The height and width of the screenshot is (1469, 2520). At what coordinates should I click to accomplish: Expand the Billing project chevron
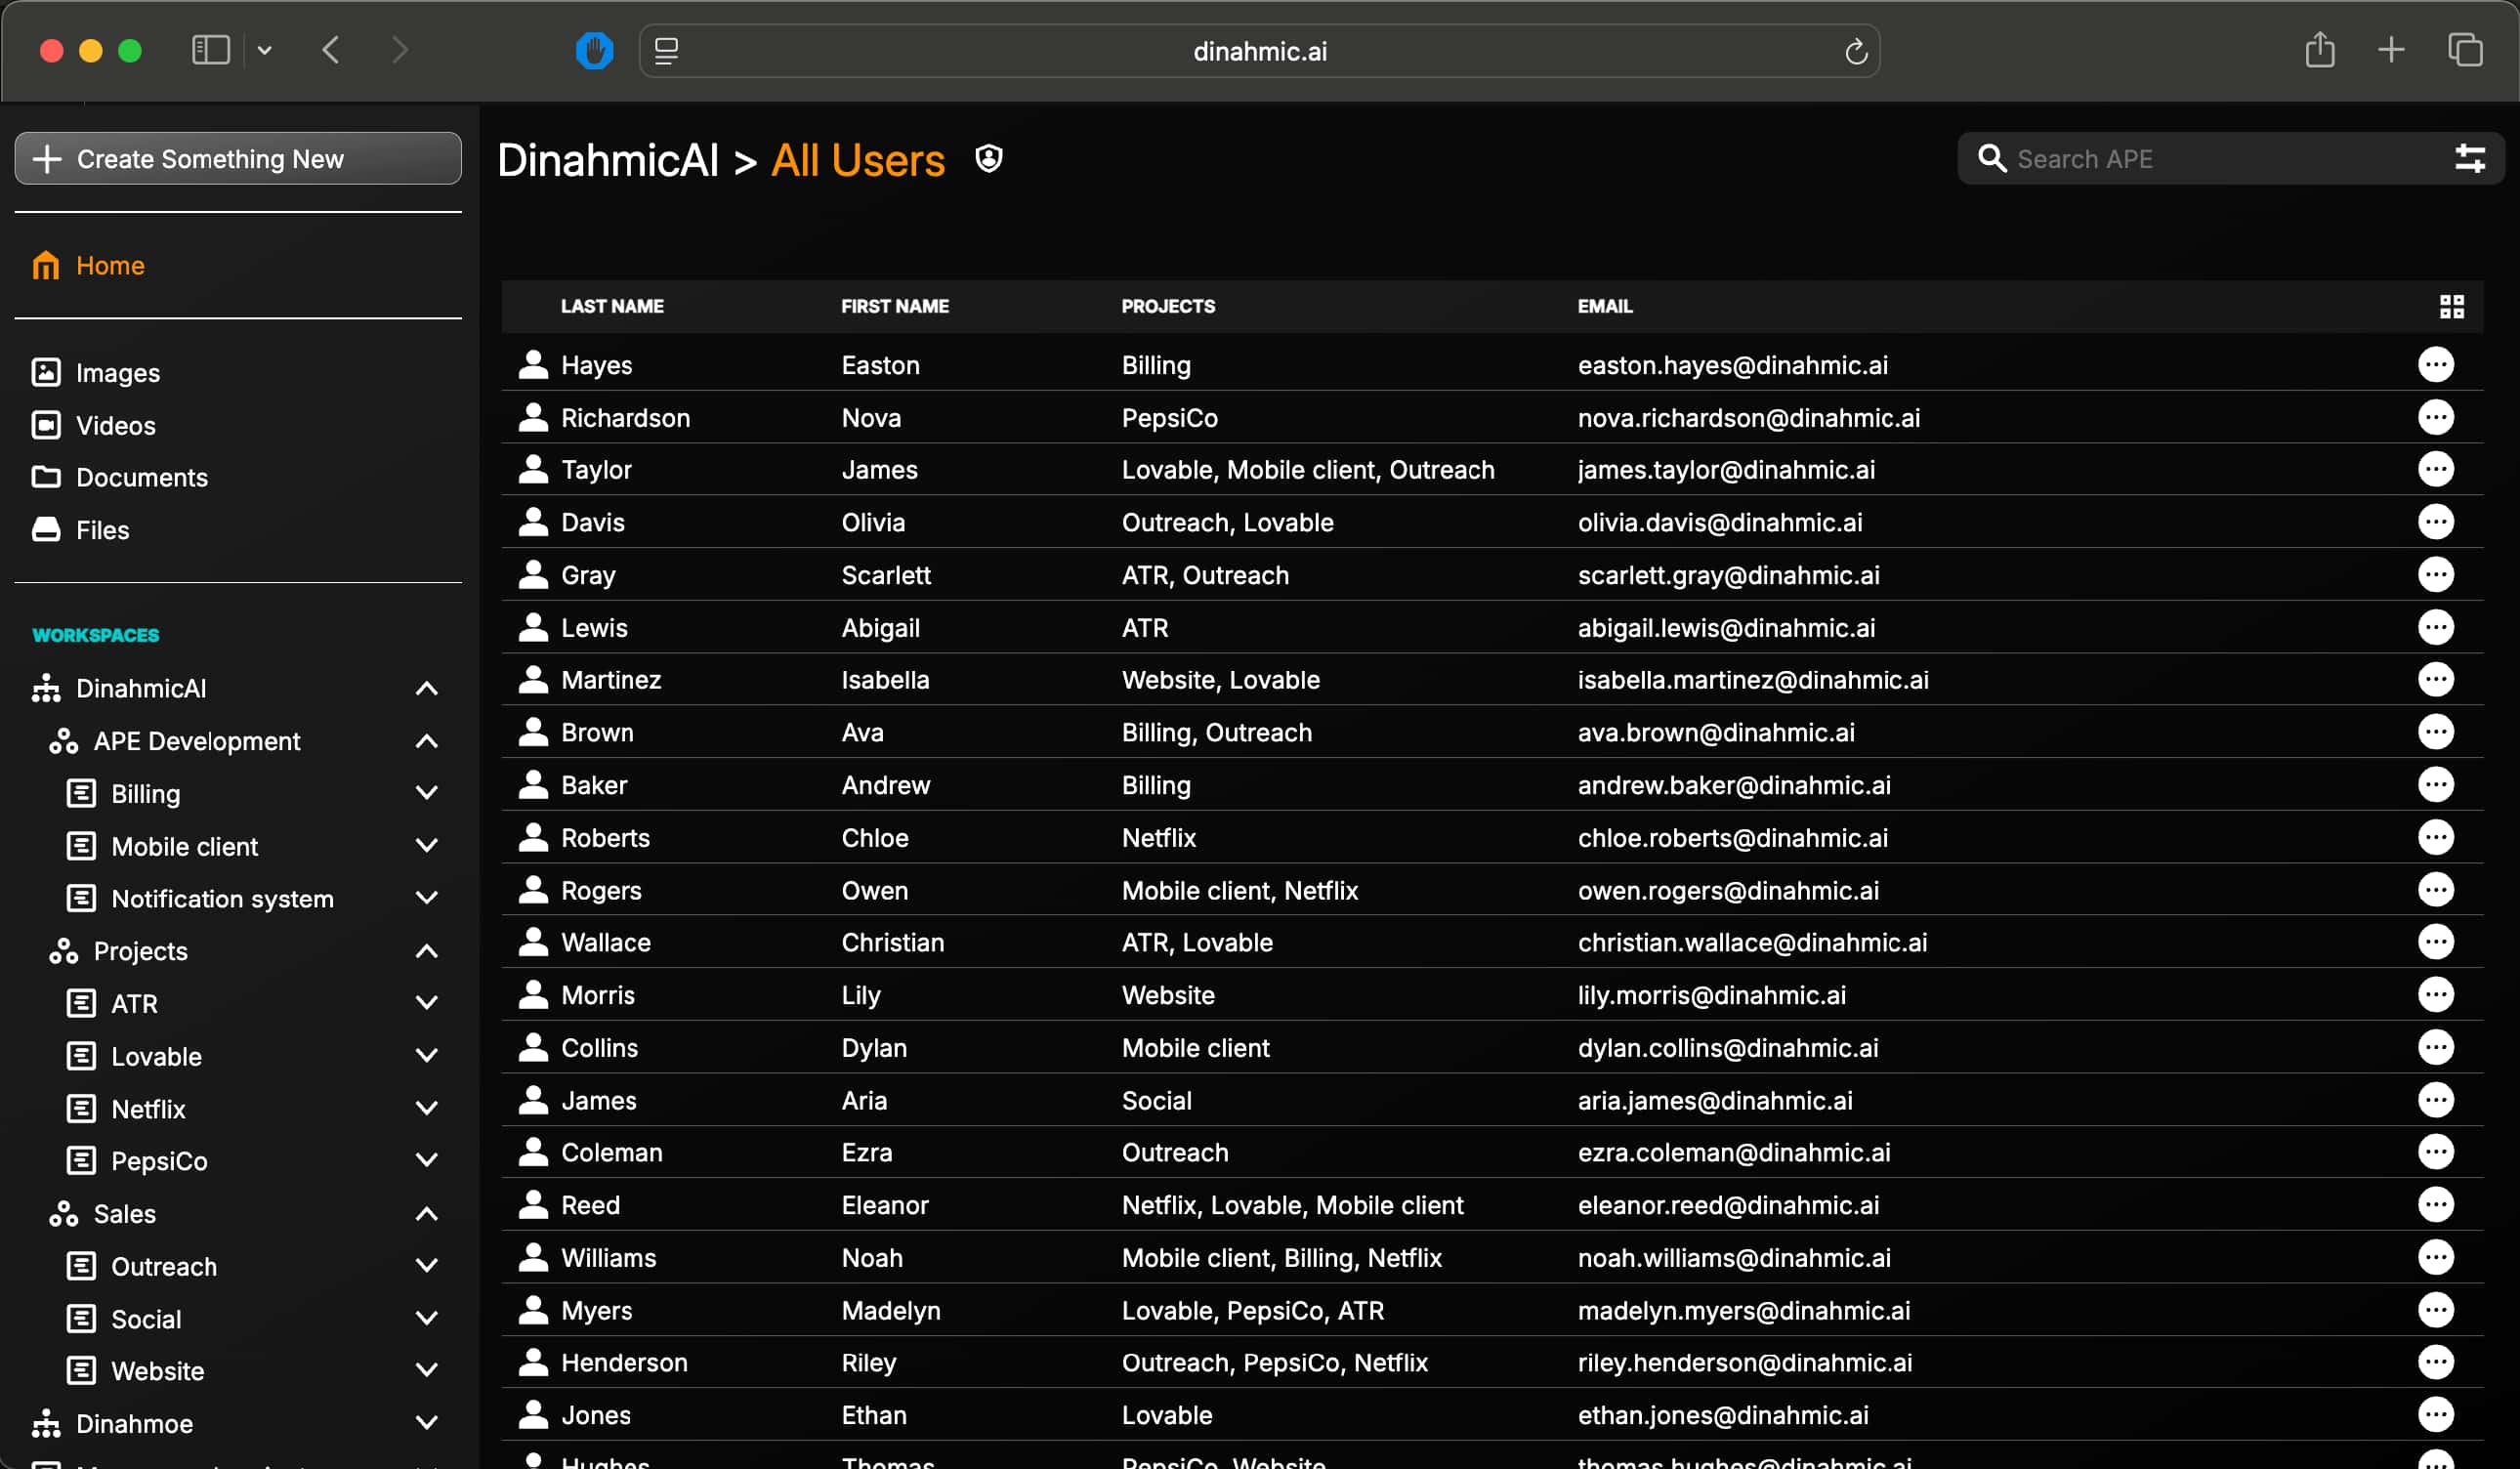[x=427, y=794]
